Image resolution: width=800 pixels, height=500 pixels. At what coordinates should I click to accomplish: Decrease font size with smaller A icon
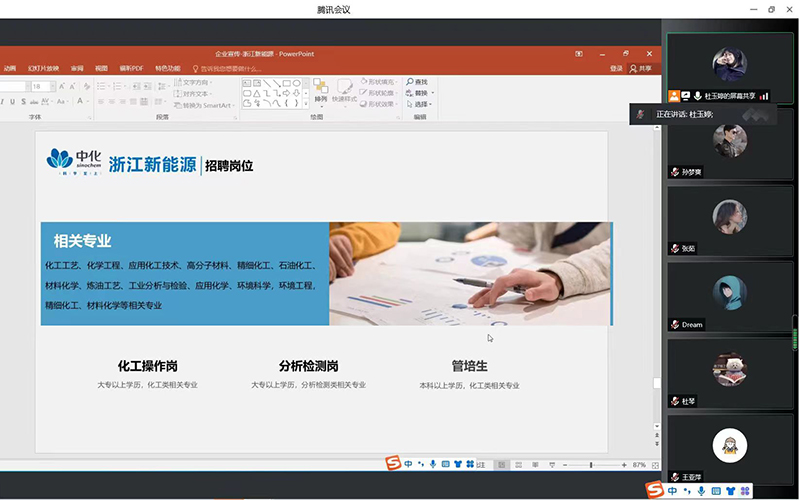coord(72,86)
